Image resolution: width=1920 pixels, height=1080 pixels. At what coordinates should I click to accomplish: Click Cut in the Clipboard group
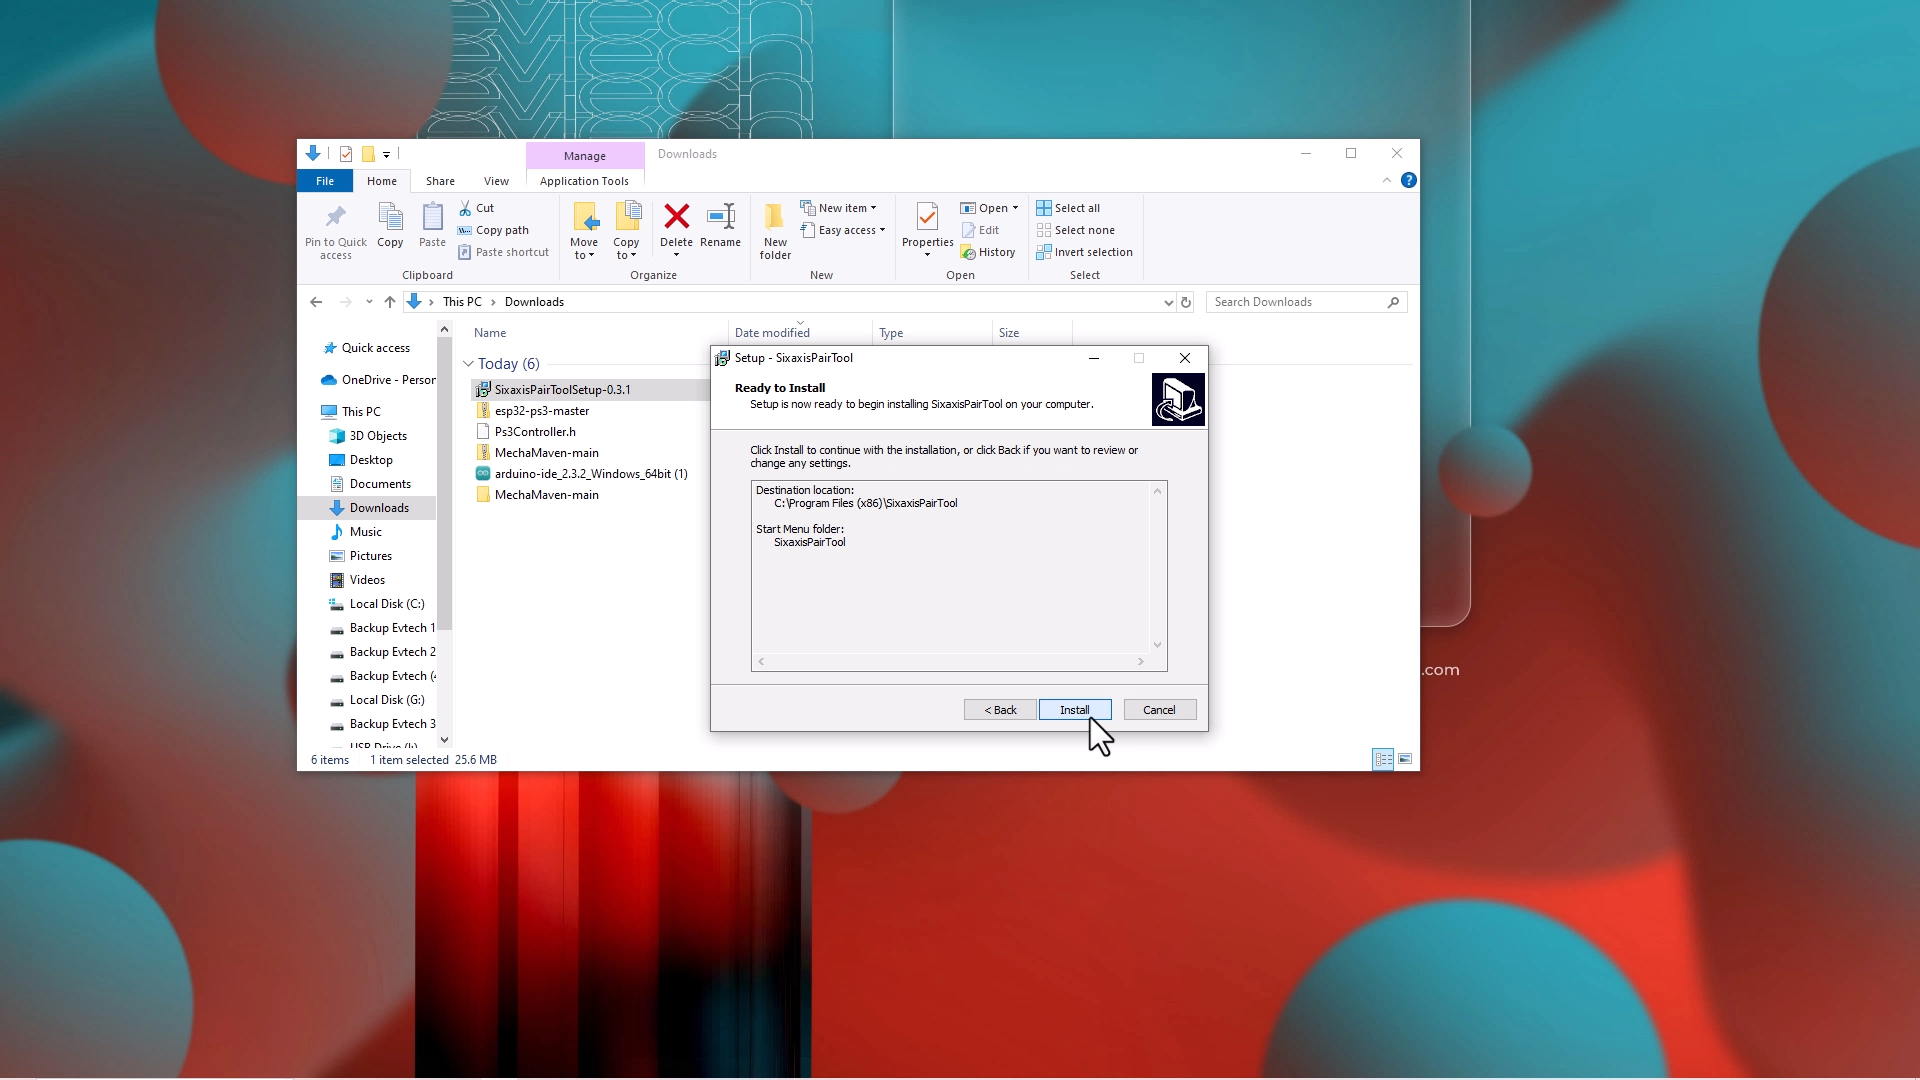tap(476, 208)
